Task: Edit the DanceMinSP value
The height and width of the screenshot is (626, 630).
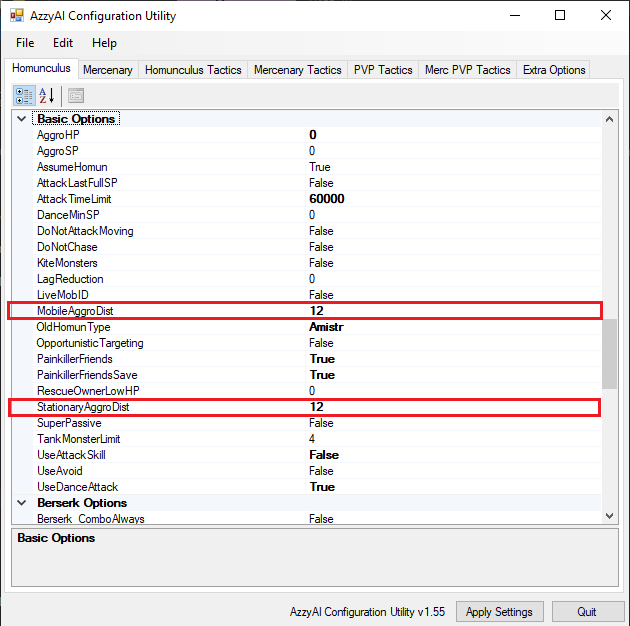Action: [453, 215]
